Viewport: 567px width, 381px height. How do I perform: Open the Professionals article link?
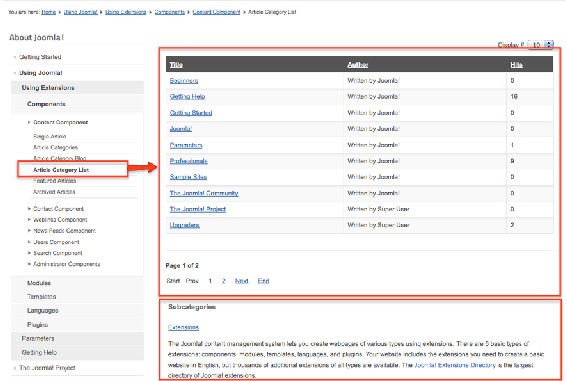tap(188, 161)
